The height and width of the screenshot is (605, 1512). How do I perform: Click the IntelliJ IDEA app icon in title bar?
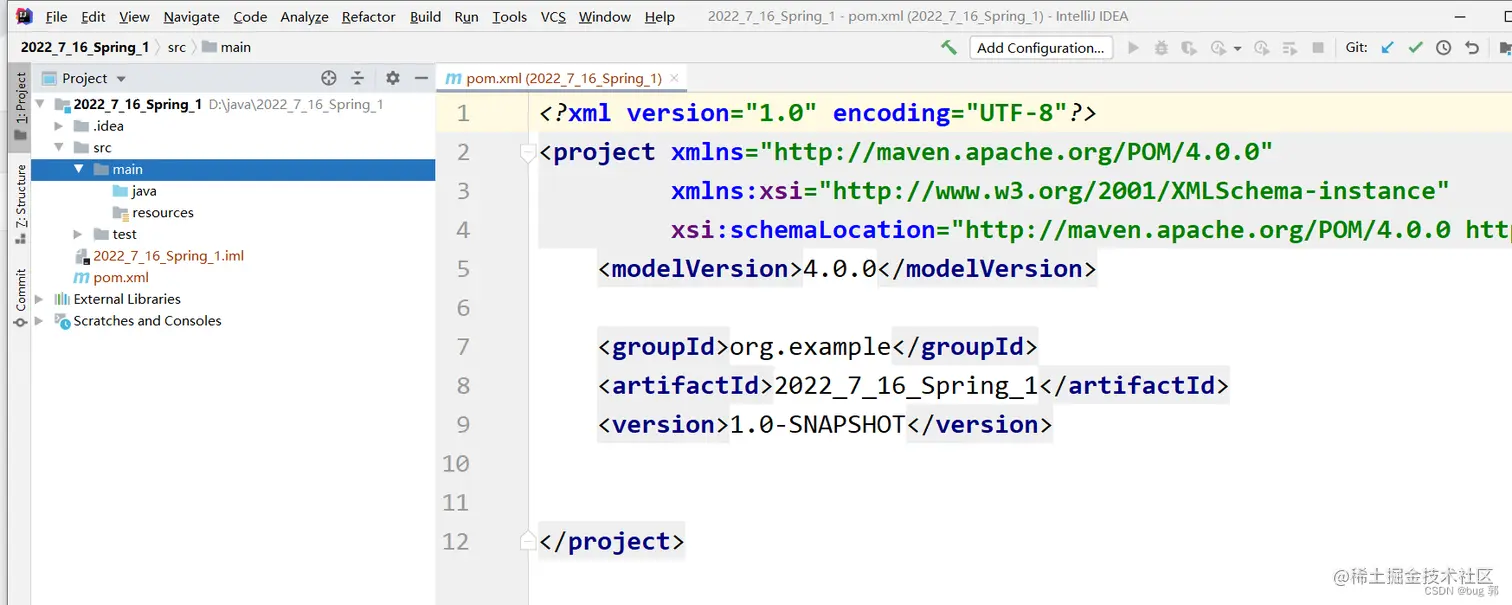[24, 15]
